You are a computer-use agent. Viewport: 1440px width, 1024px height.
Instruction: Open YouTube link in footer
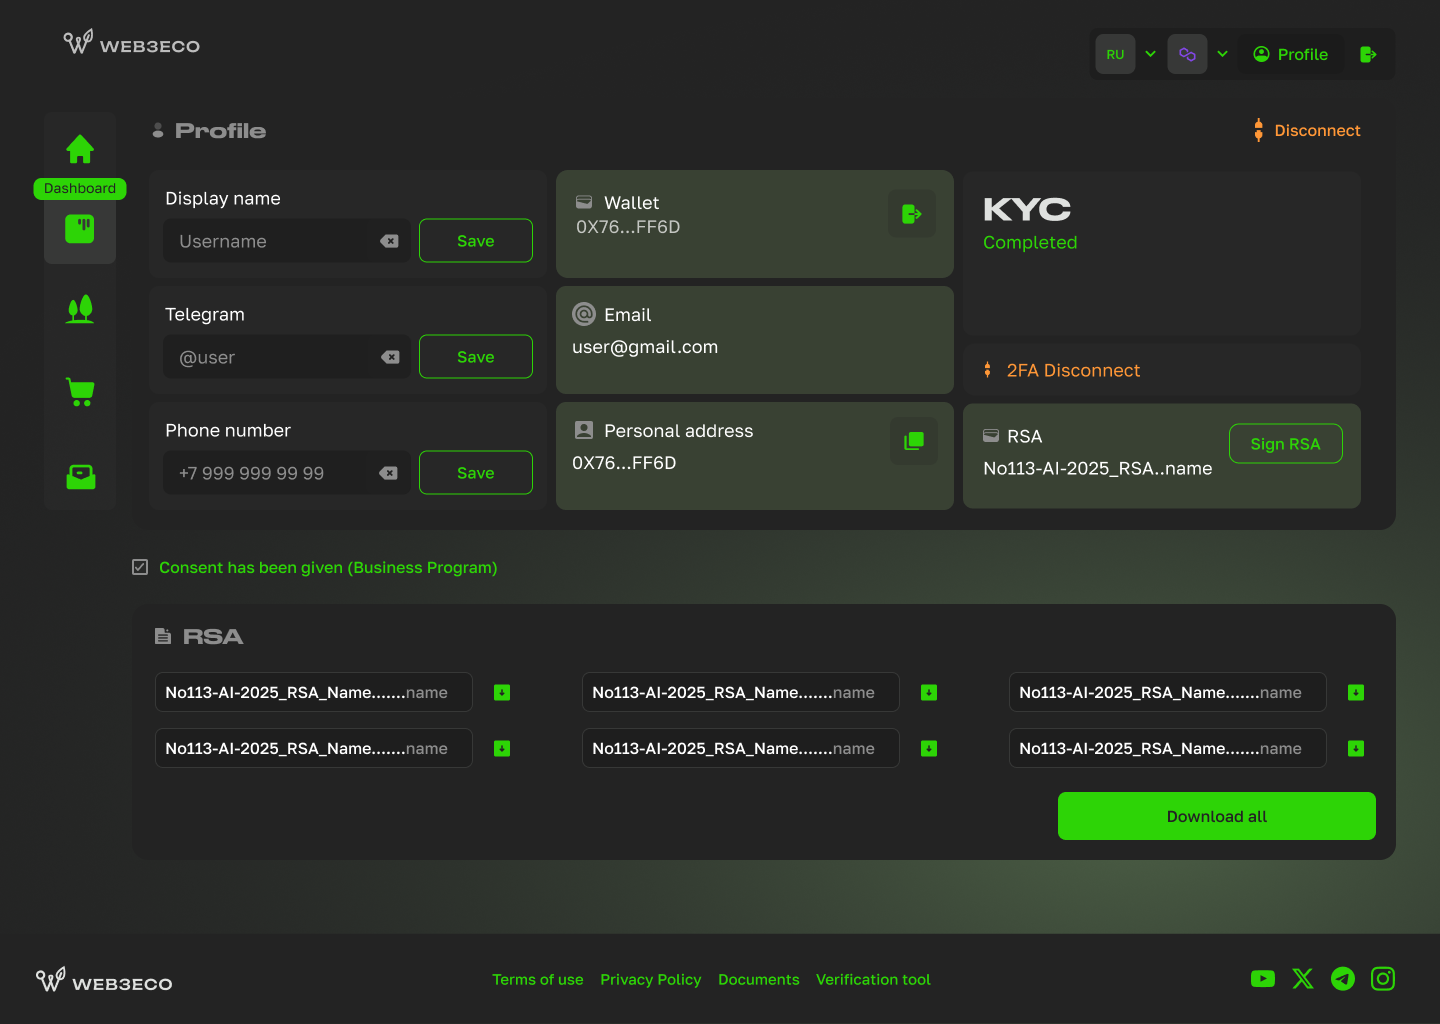[1263, 979]
